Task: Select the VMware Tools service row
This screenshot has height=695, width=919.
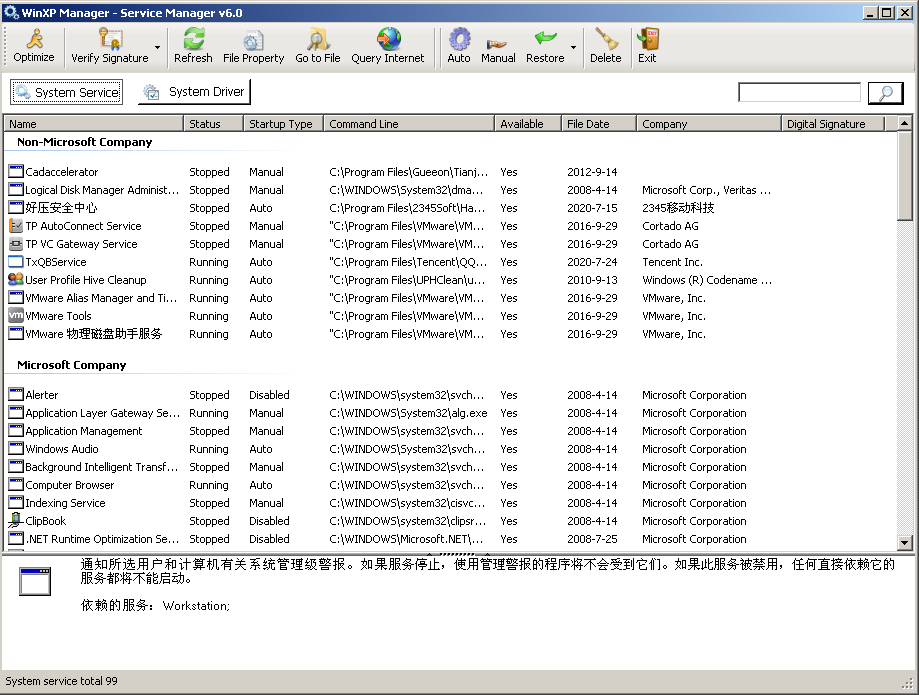Action: [x=58, y=316]
